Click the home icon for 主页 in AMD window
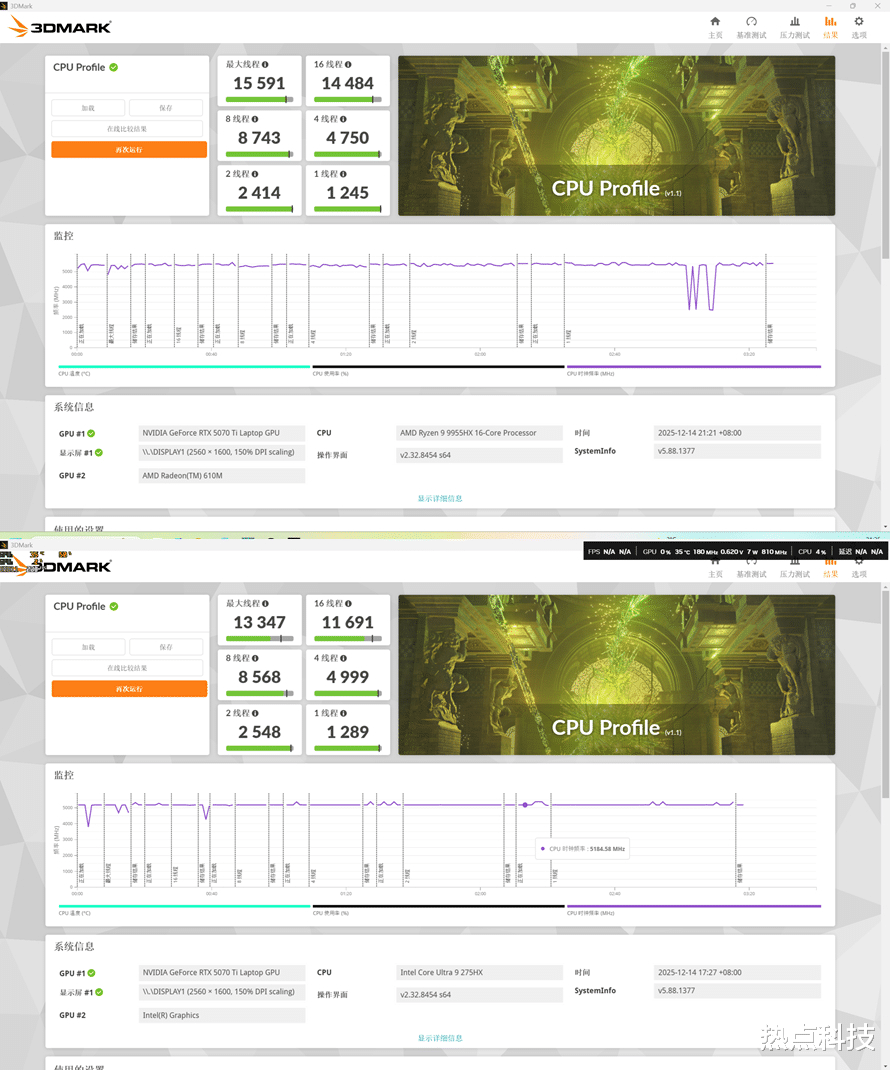890x1070 pixels. 715,21
